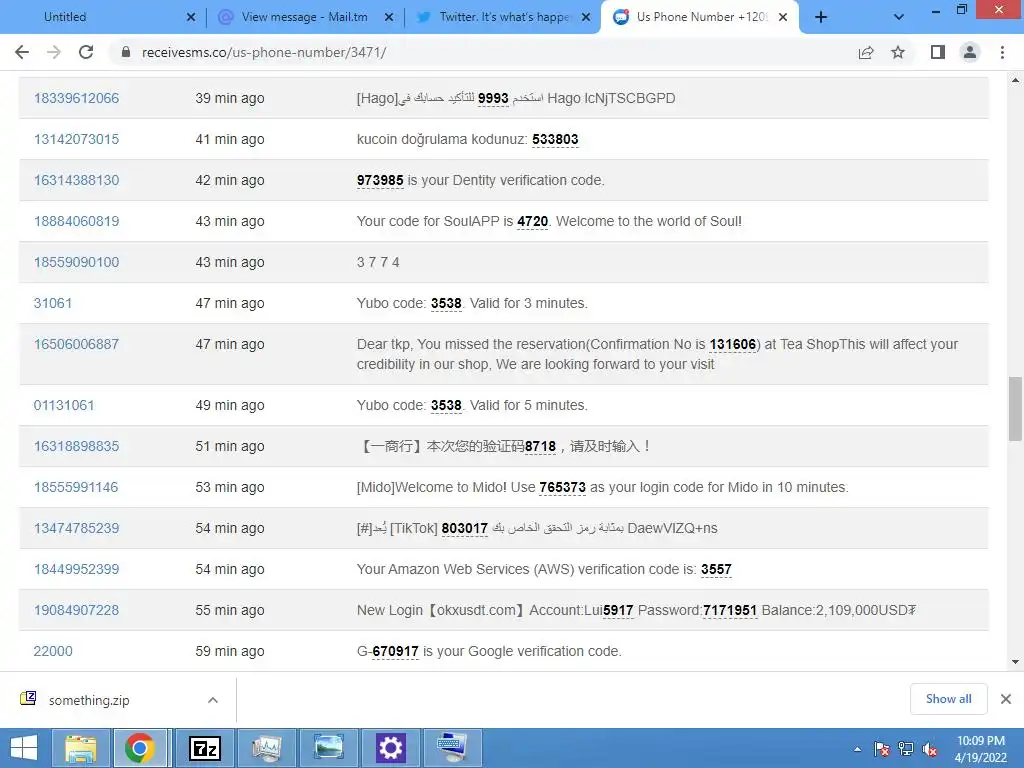
Task: Close the Untitled tab
Action: 191,18
